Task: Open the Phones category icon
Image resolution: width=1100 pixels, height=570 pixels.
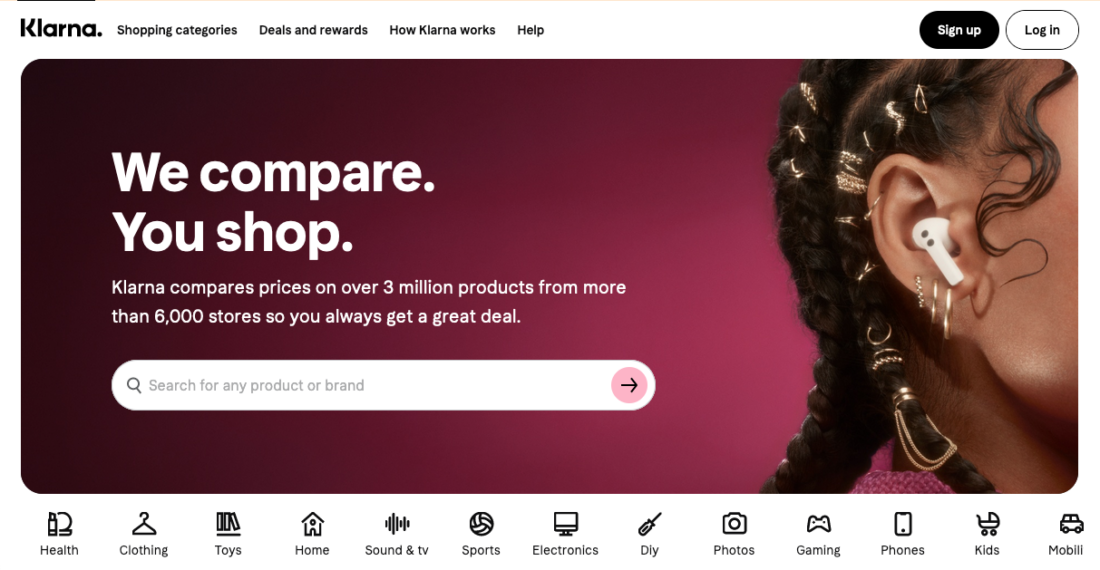Action: point(903,524)
